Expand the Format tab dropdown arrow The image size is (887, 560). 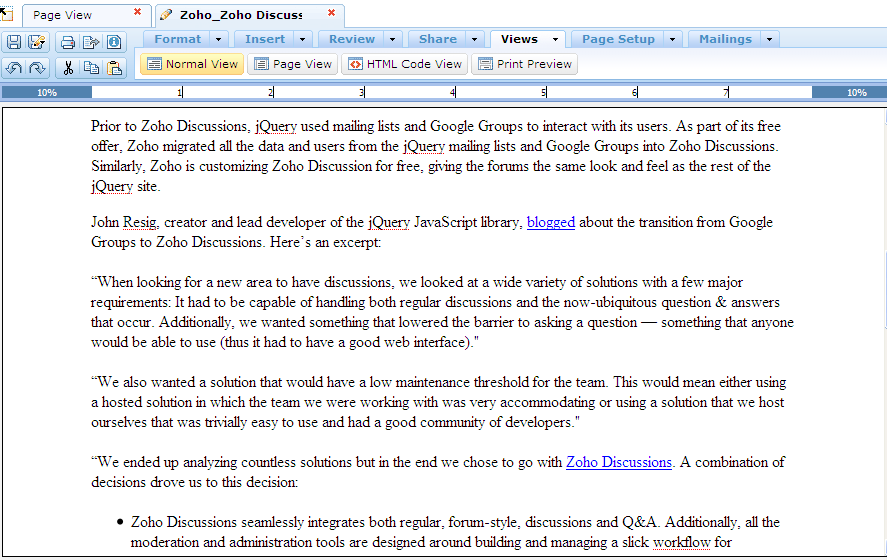click(220, 39)
